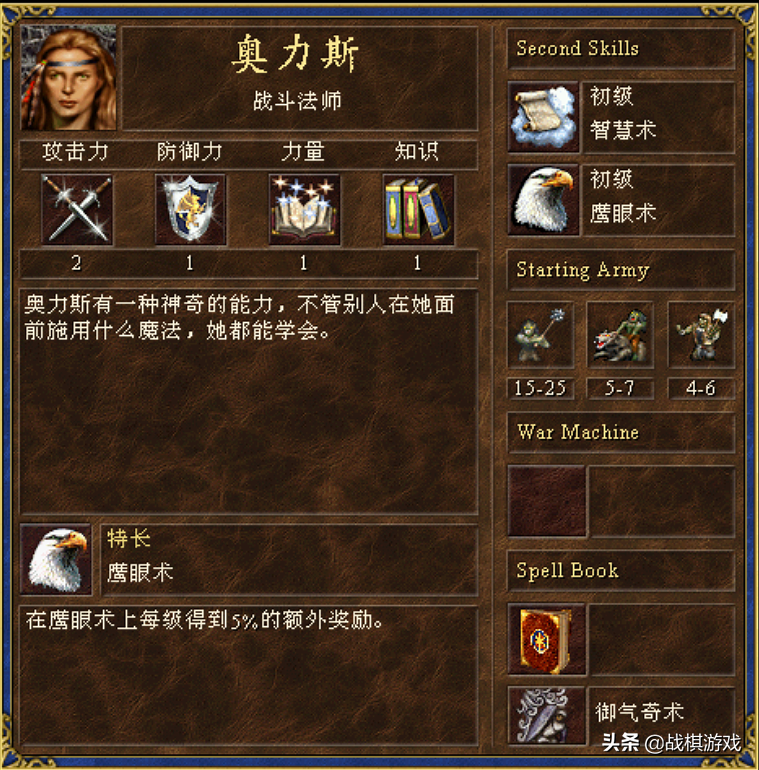Select the crossed swords attack icon

pyautogui.click(x=77, y=210)
